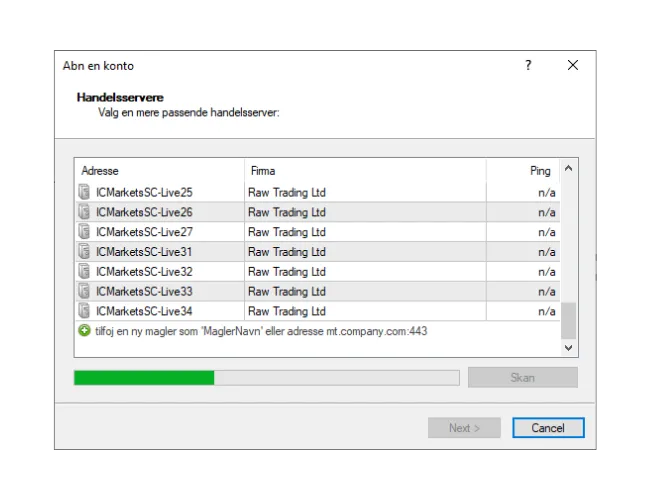
Task: Click the server icon beside ICMarketsSC-Live27
Action: click(x=84, y=232)
